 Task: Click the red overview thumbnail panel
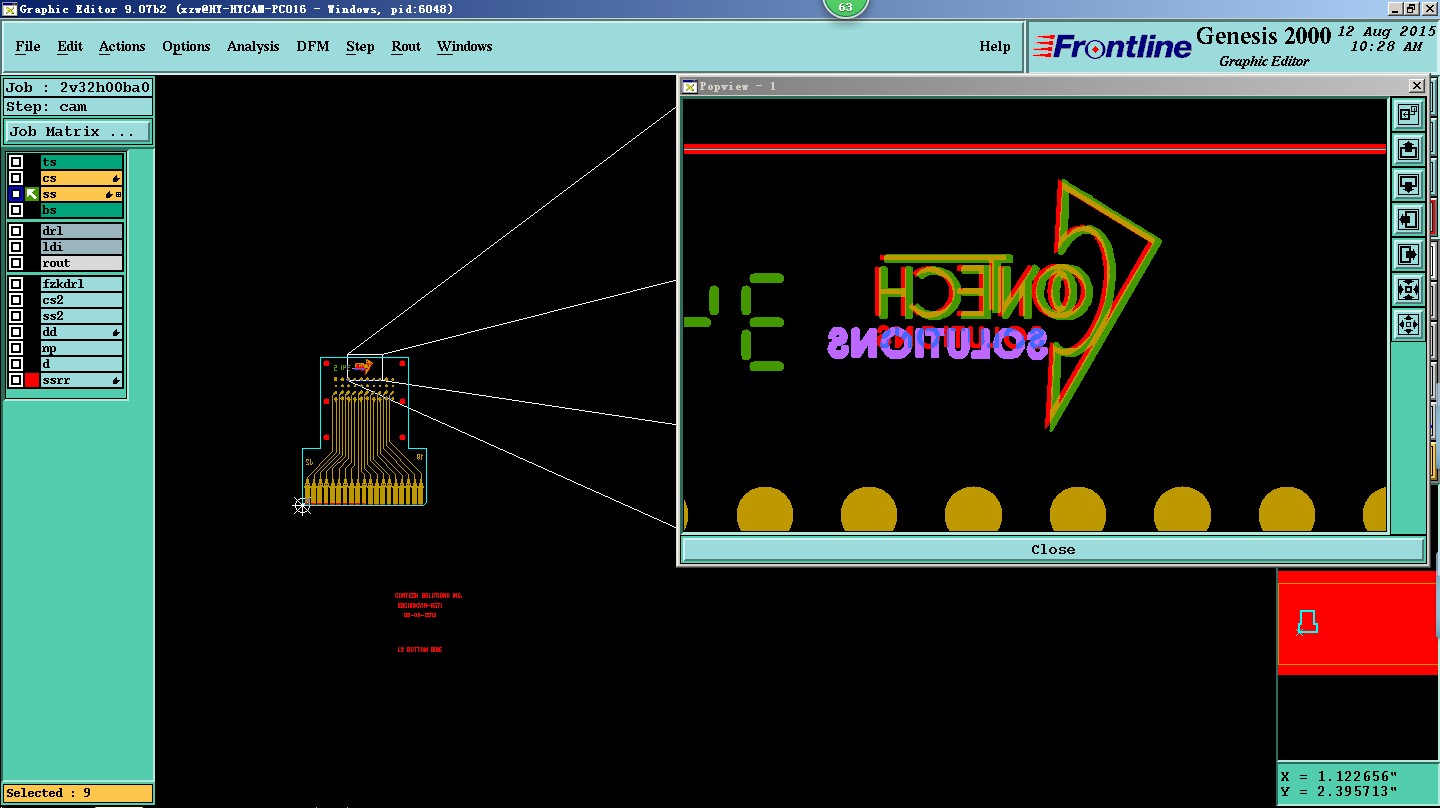1358,622
